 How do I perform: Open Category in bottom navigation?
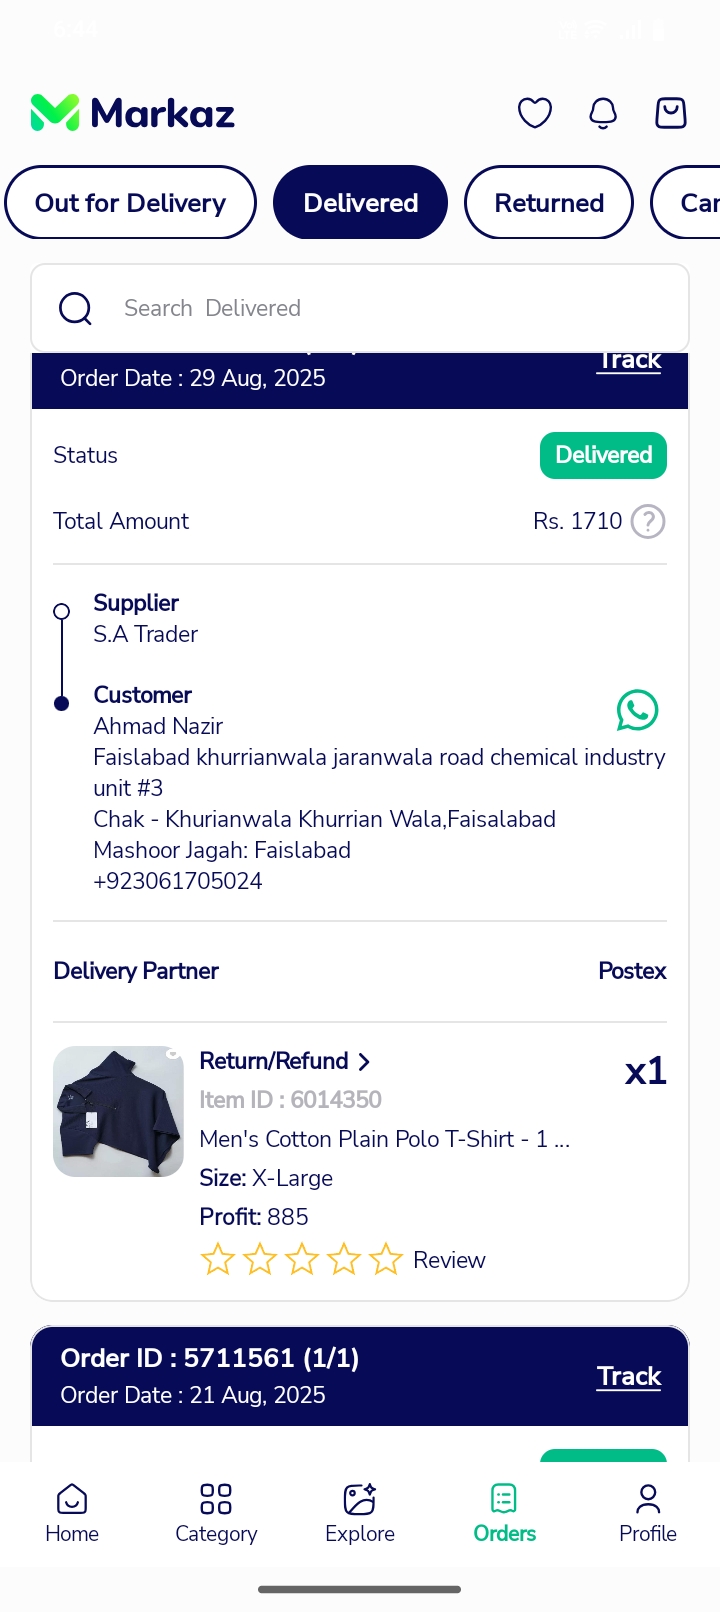216,1513
